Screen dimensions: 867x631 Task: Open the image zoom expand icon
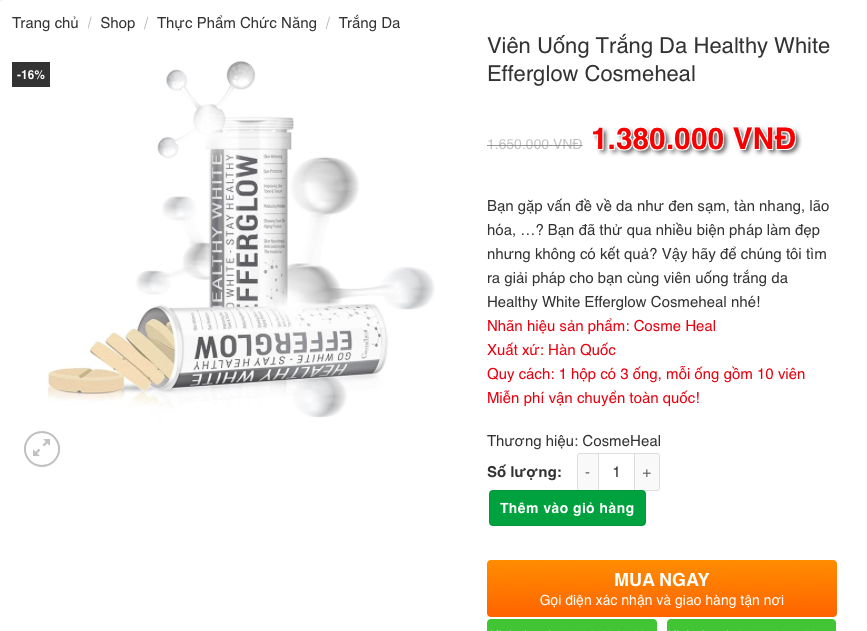pos(42,449)
